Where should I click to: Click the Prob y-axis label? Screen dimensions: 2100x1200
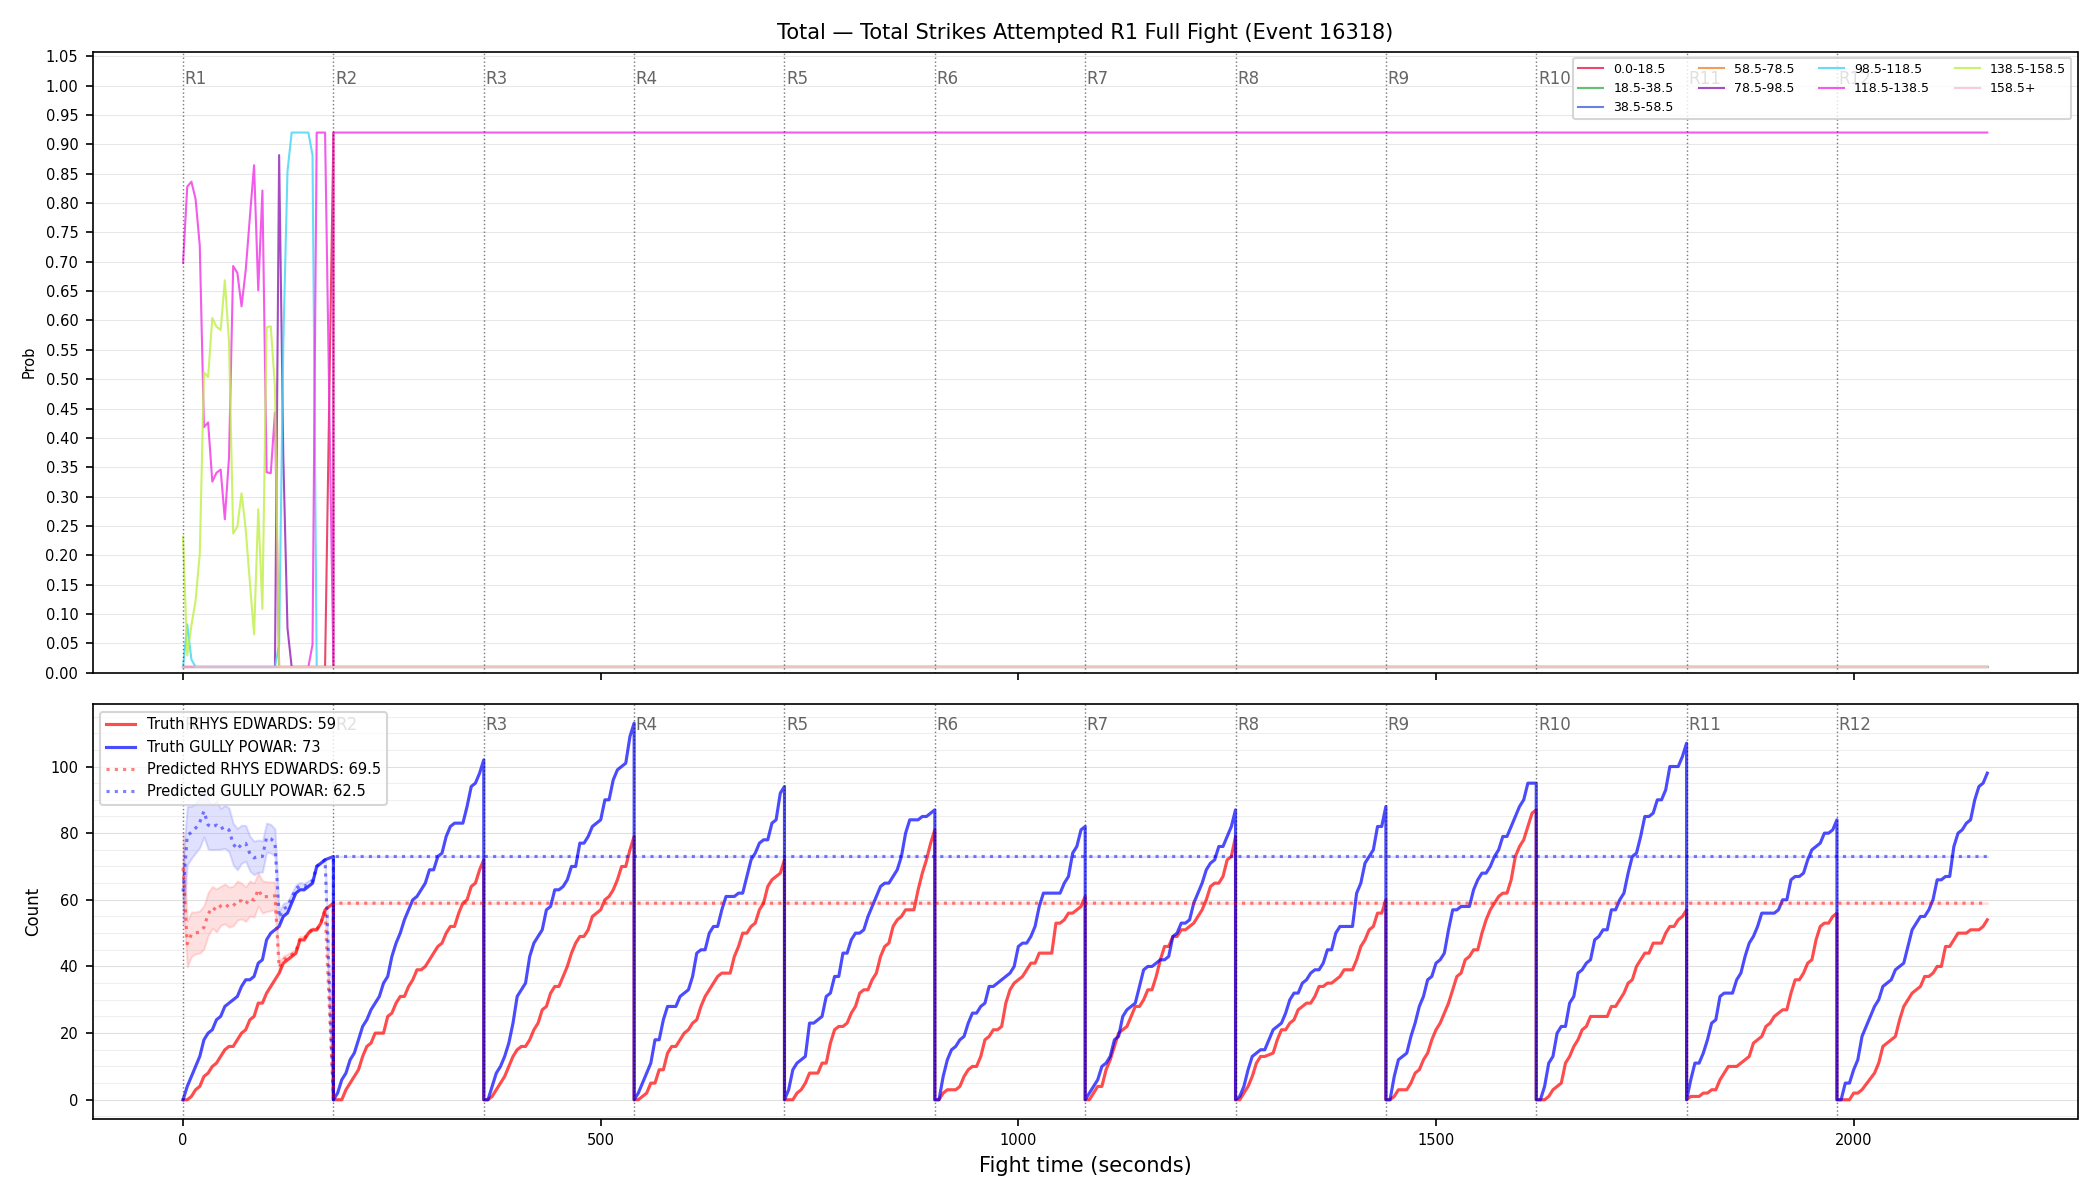coord(29,363)
